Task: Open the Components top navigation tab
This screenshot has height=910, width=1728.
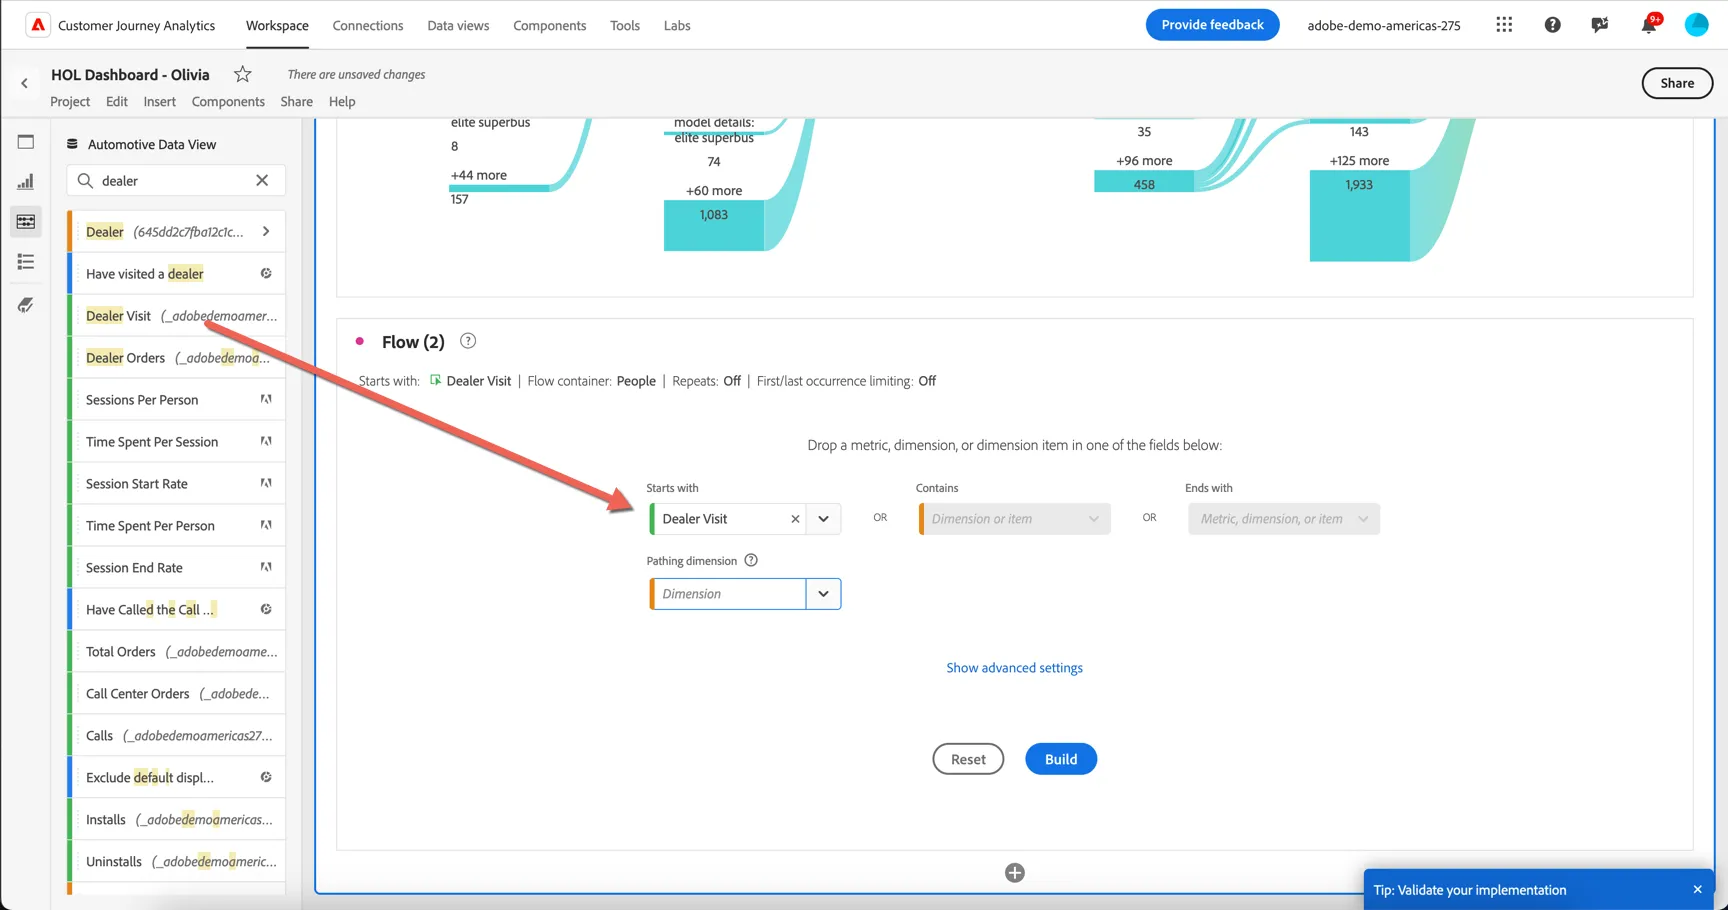Action: pyautogui.click(x=550, y=25)
